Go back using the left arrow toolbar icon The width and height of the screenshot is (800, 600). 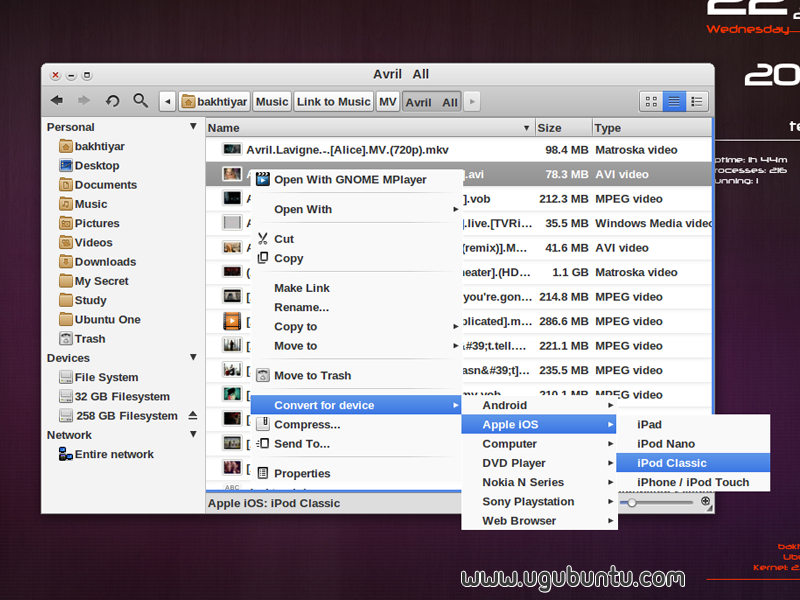point(57,101)
